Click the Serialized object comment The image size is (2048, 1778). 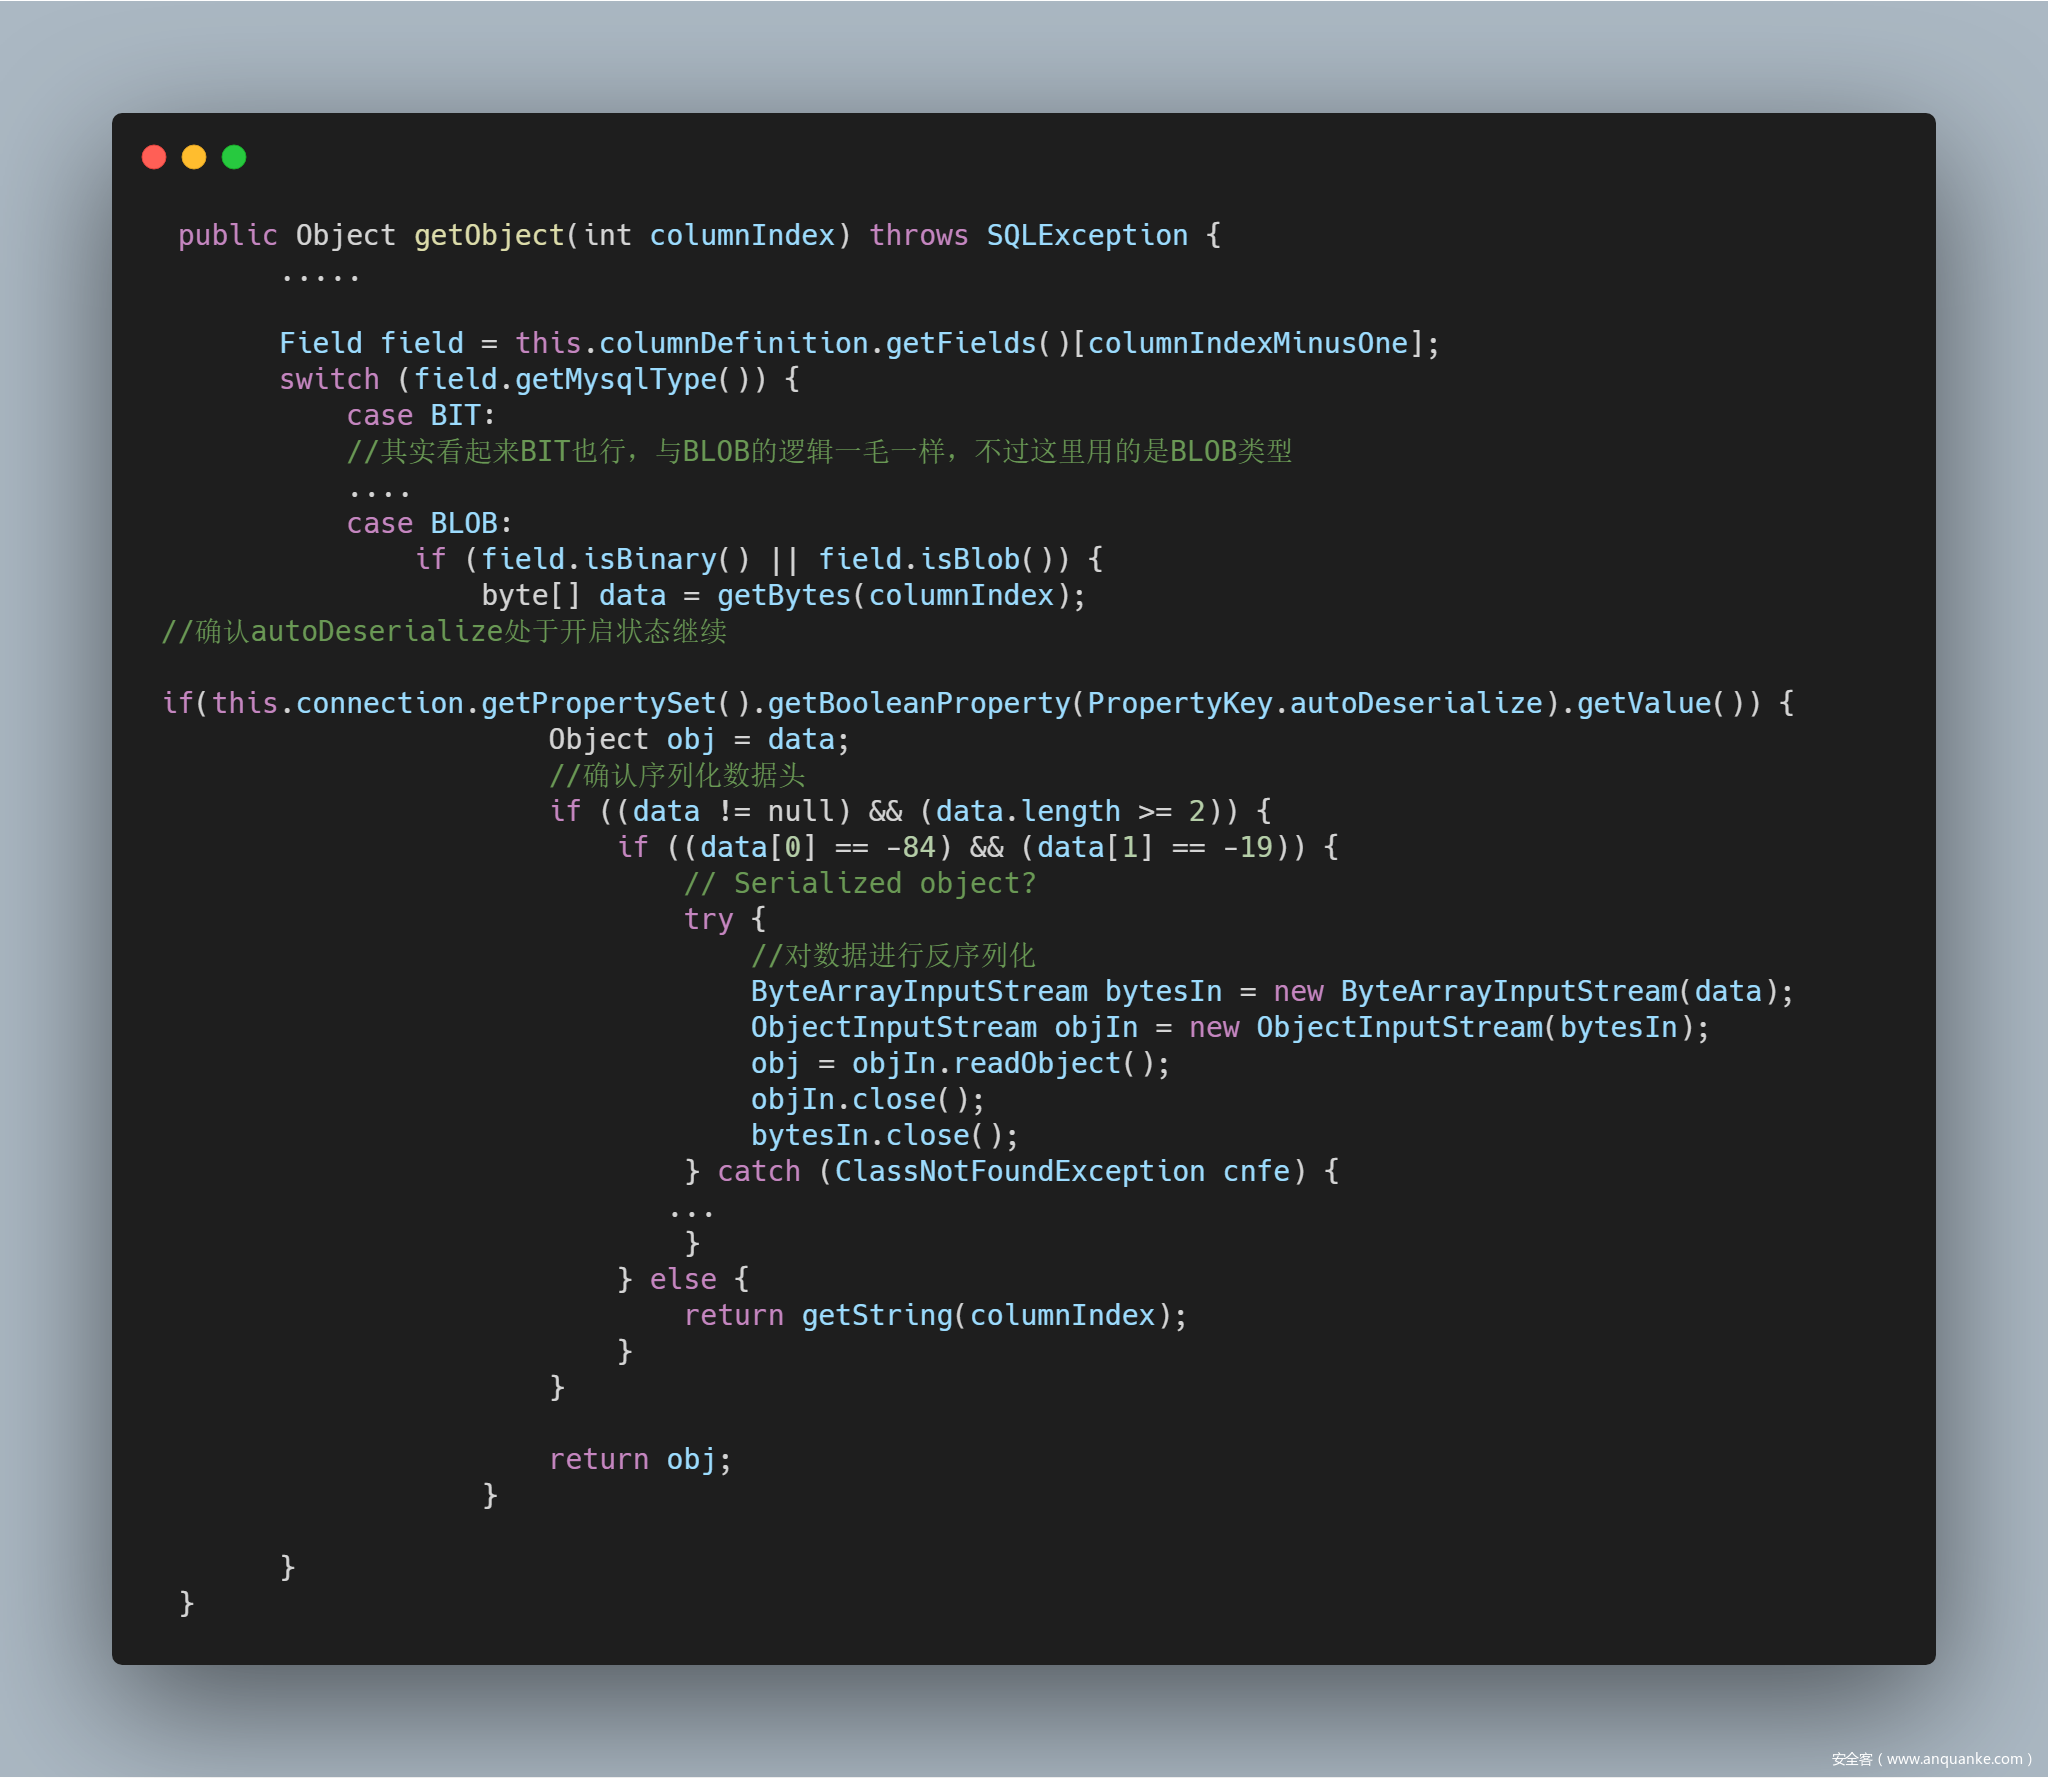(x=860, y=883)
